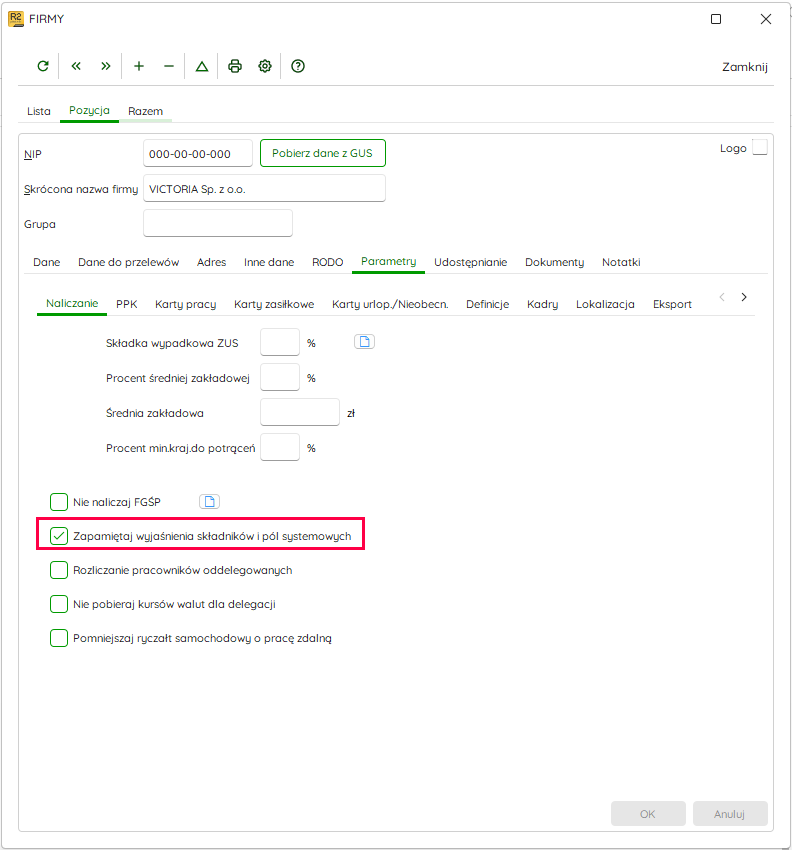Screen dimensions: 792x850
Task: Go to next record with double-right arrows
Action: tap(106, 66)
